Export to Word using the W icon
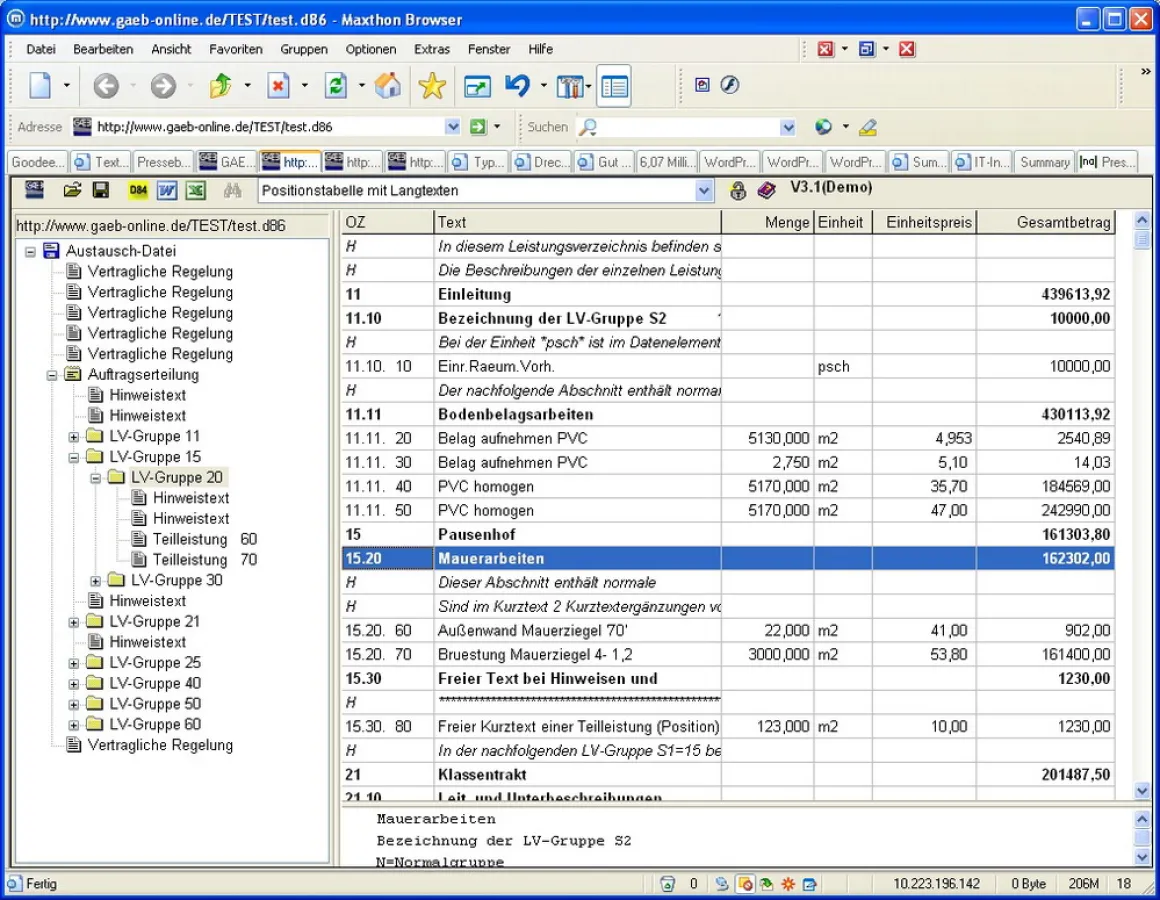Viewport: 1160px width, 900px height. (x=167, y=190)
